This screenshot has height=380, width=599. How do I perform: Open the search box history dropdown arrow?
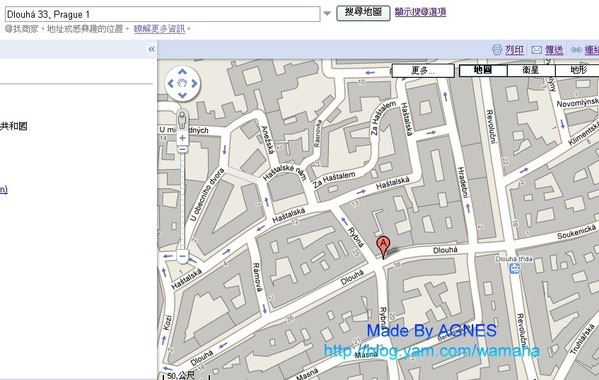327,14
